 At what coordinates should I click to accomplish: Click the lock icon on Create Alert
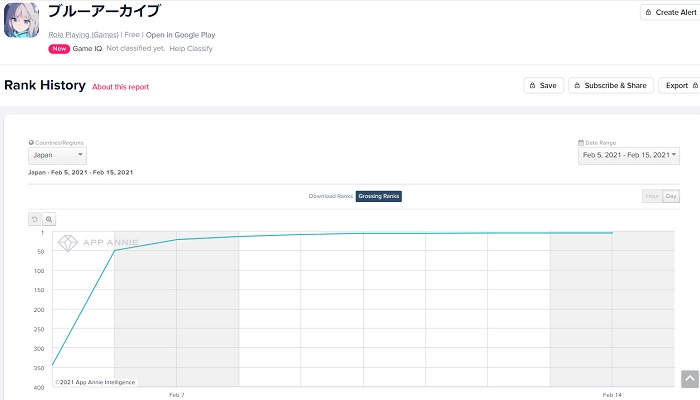648,12
